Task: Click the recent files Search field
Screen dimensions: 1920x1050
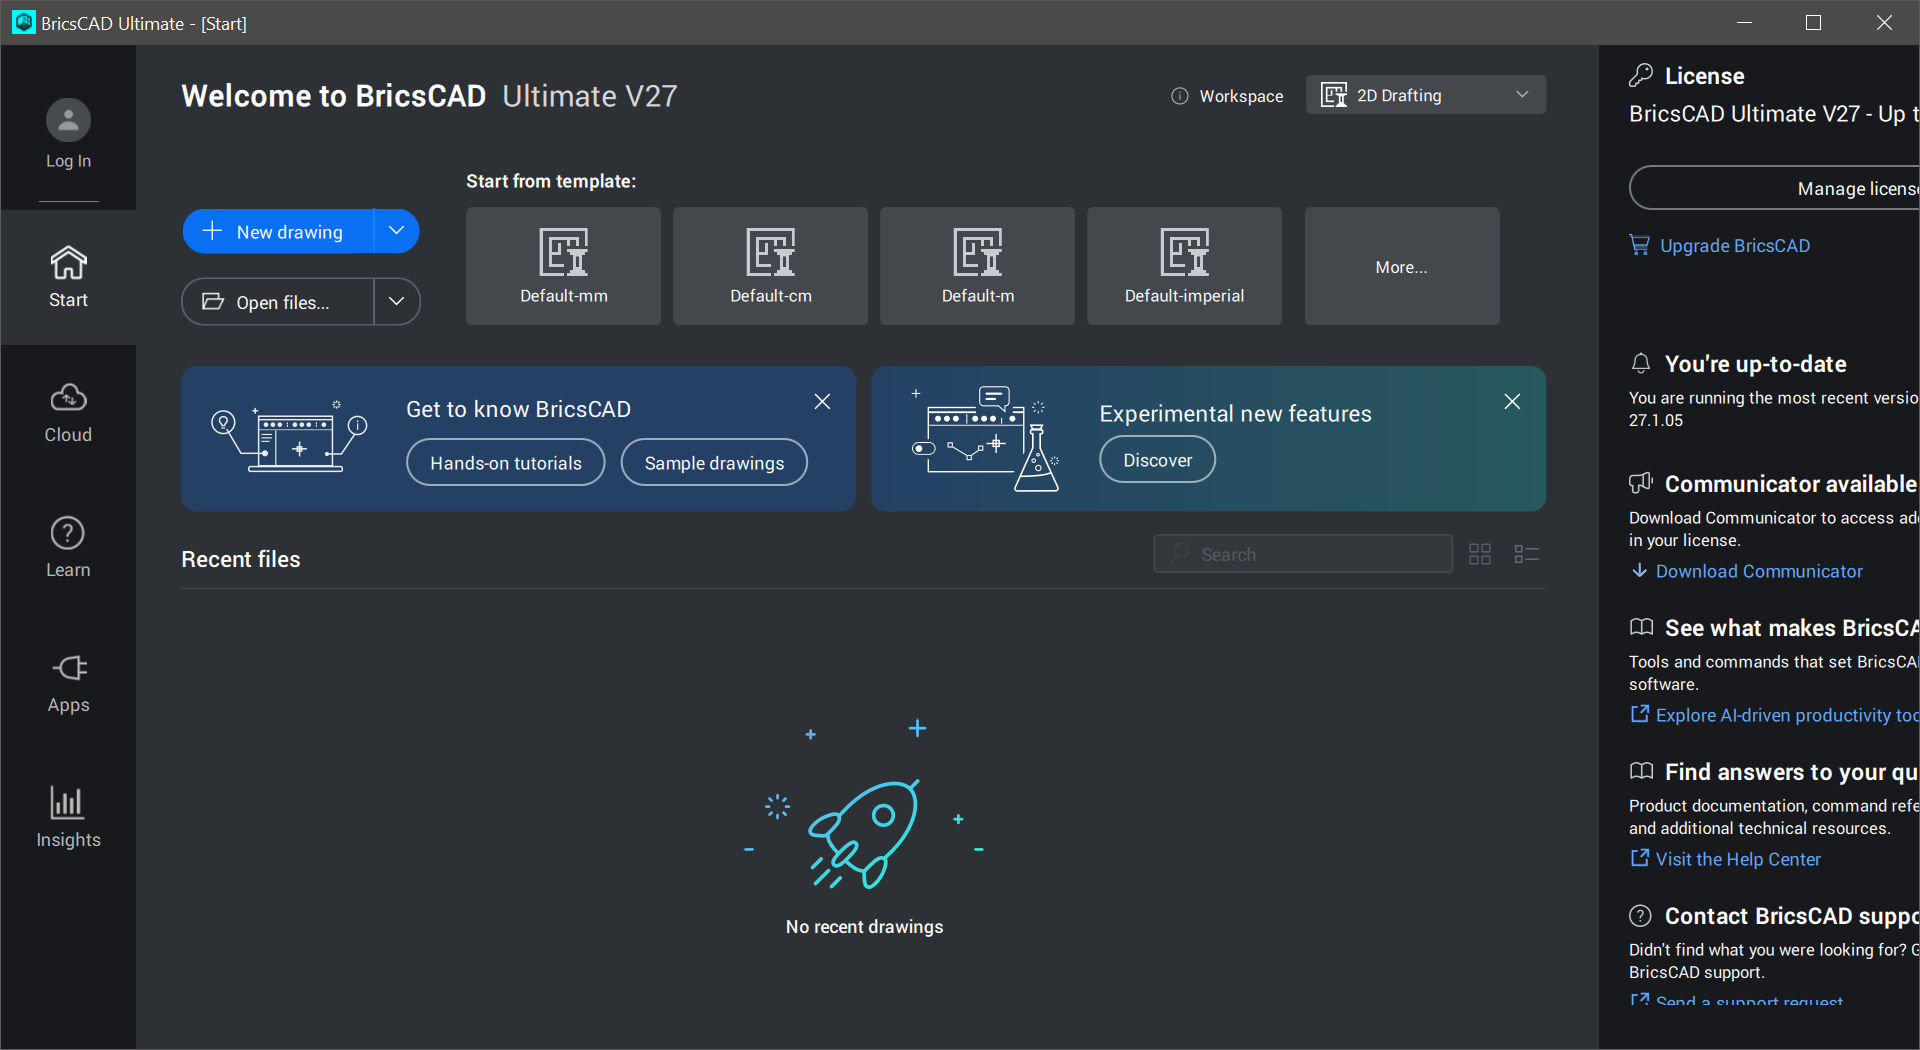Action: [x=1303, y=554]
